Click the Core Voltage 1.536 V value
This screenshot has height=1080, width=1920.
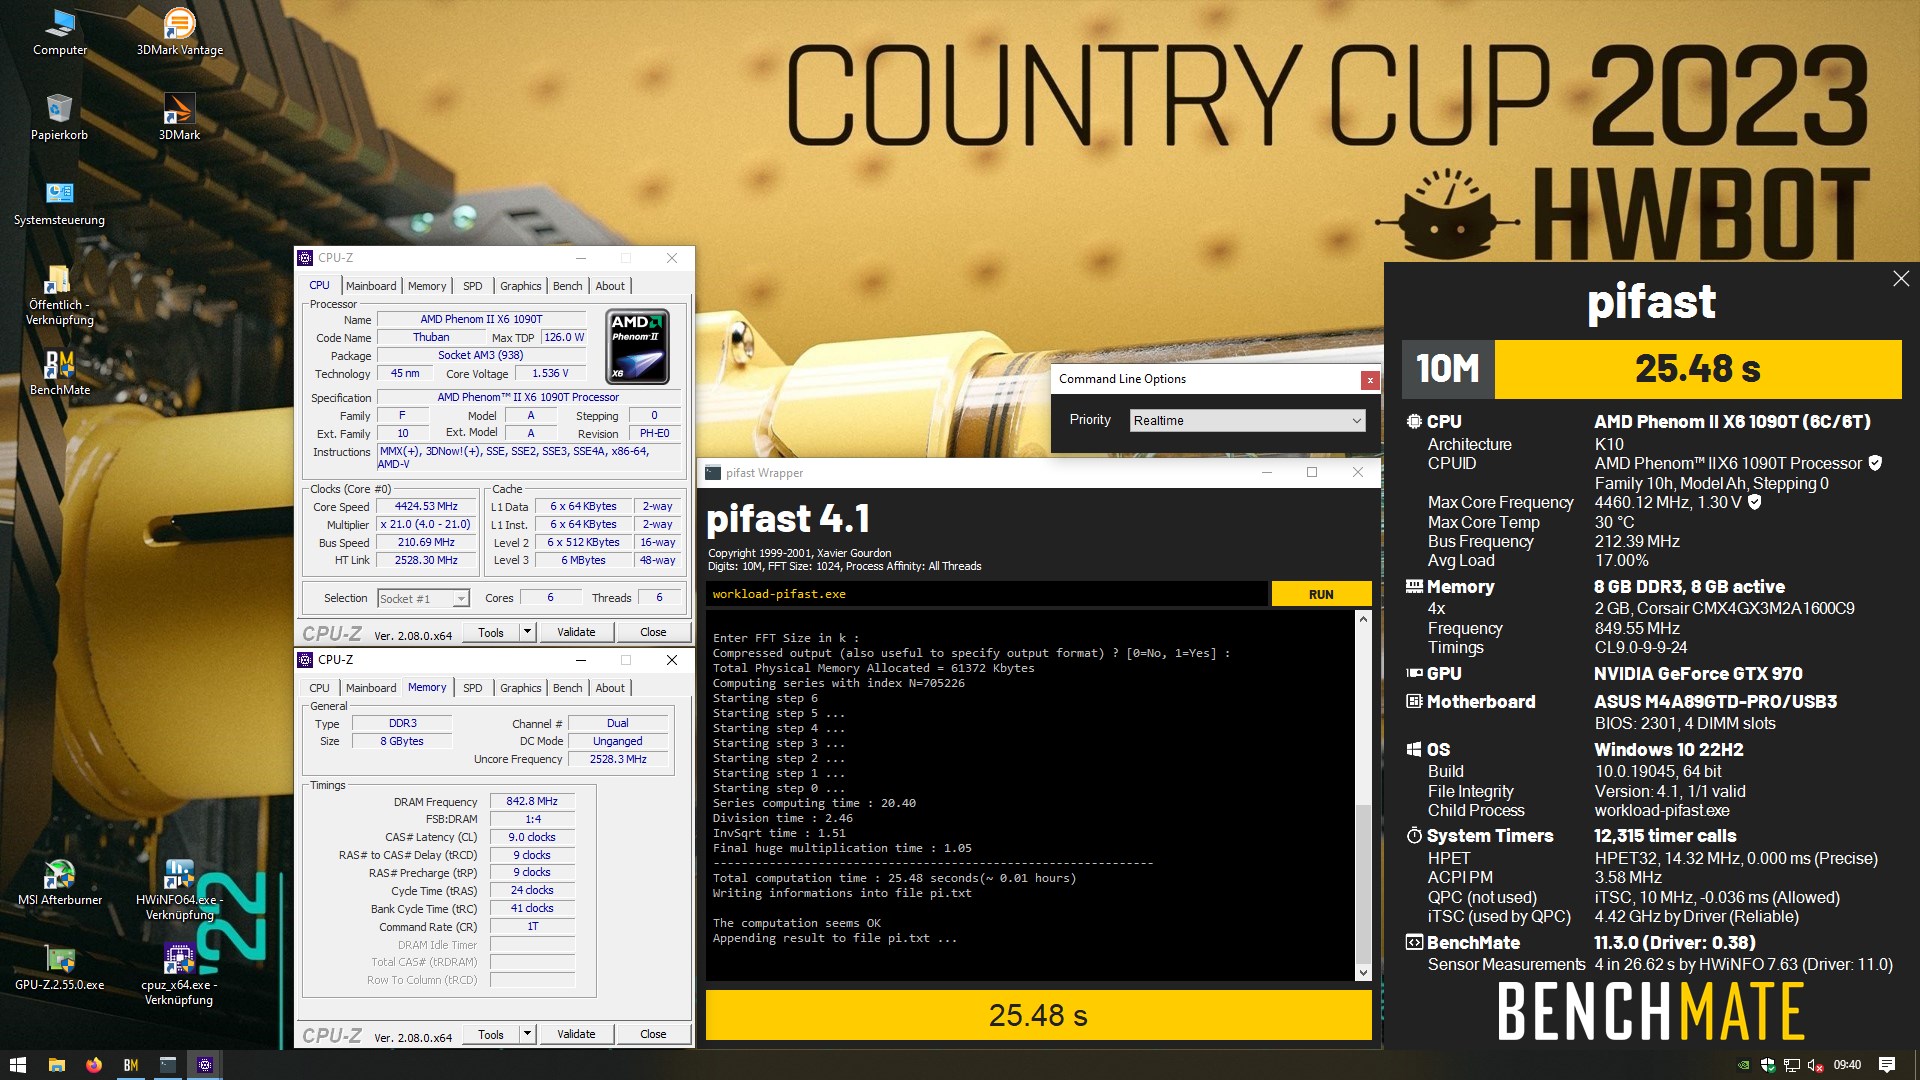pos(550,374)
